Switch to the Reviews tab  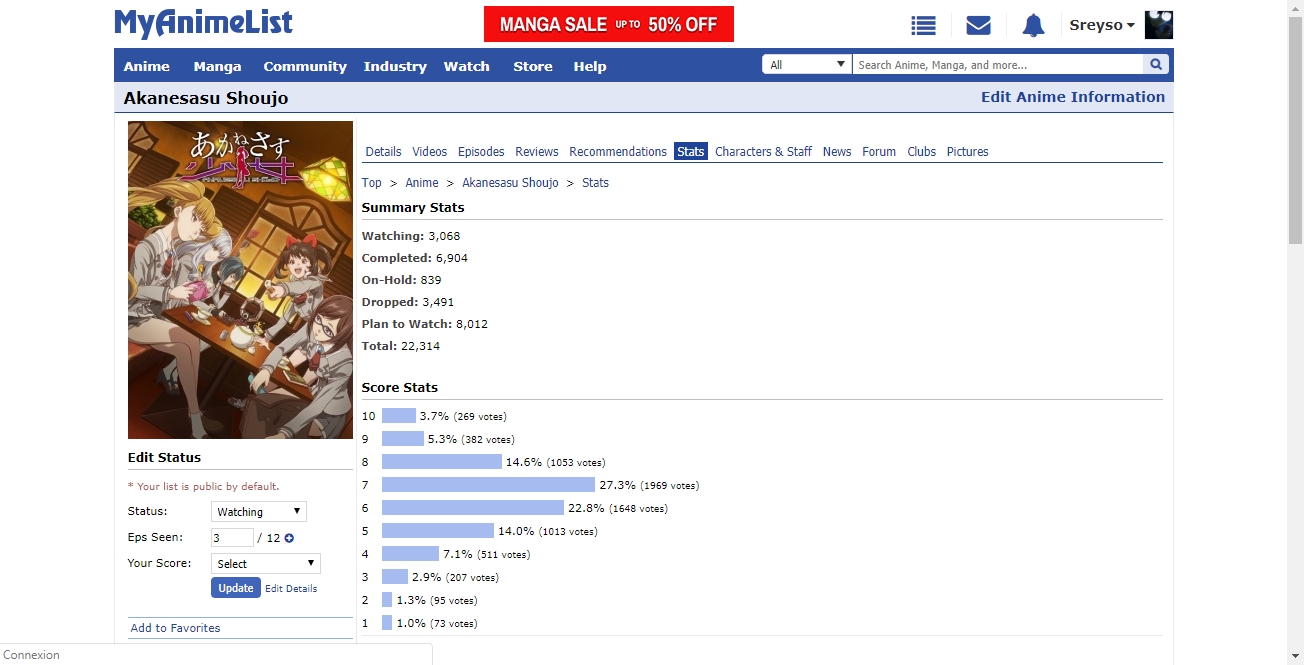537,152
